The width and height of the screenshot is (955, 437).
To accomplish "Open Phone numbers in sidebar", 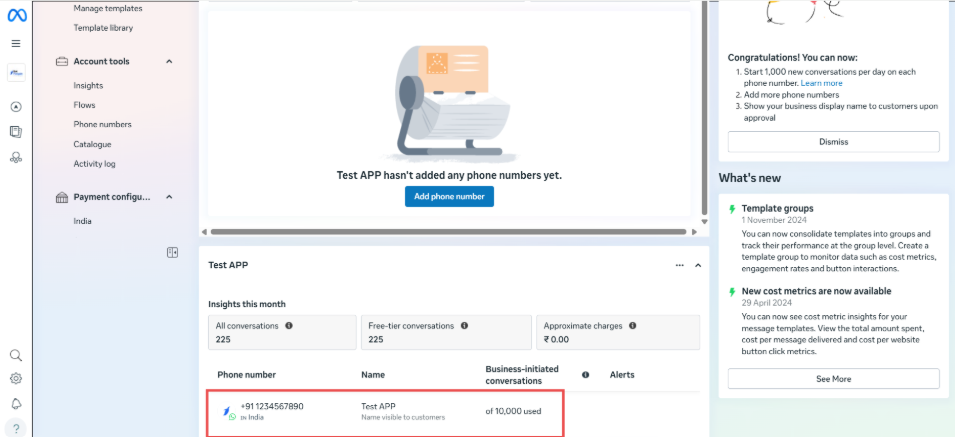I will 102,125.
